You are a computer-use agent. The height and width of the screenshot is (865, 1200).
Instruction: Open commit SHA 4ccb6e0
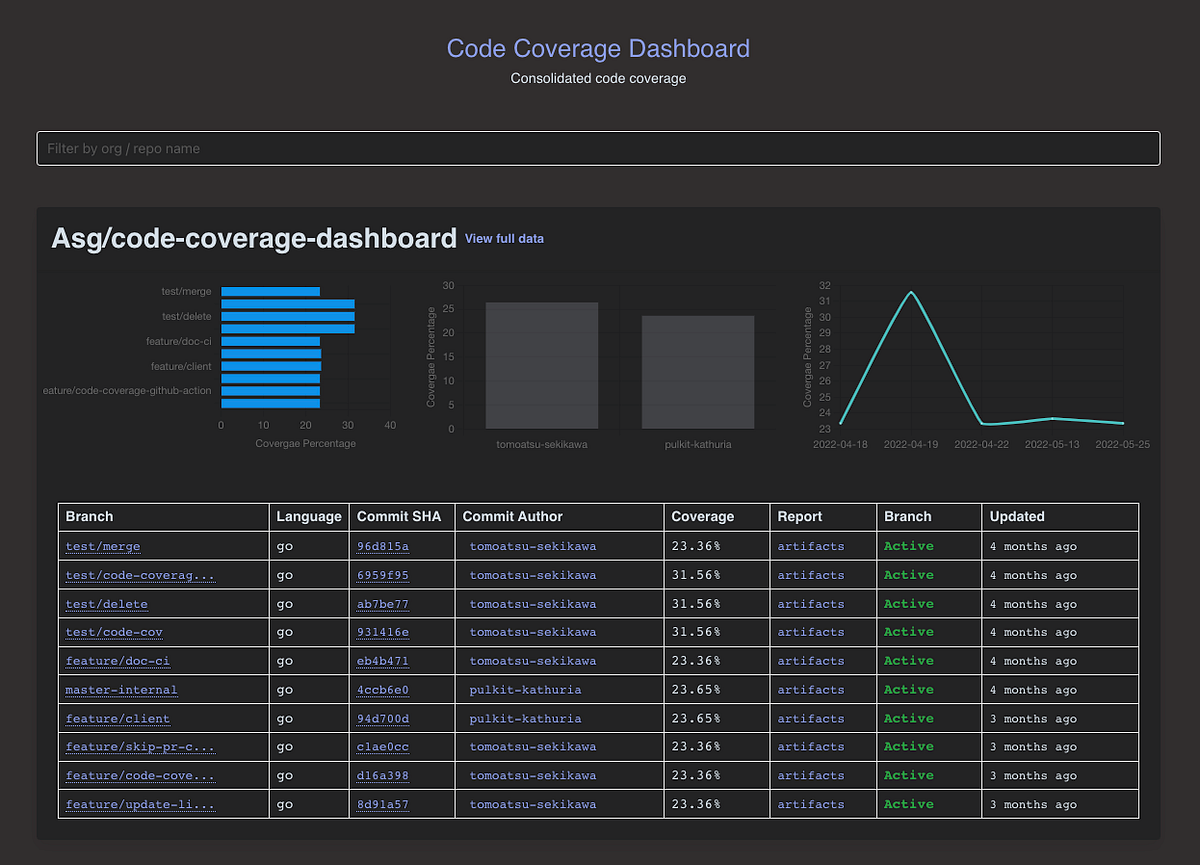383,690
